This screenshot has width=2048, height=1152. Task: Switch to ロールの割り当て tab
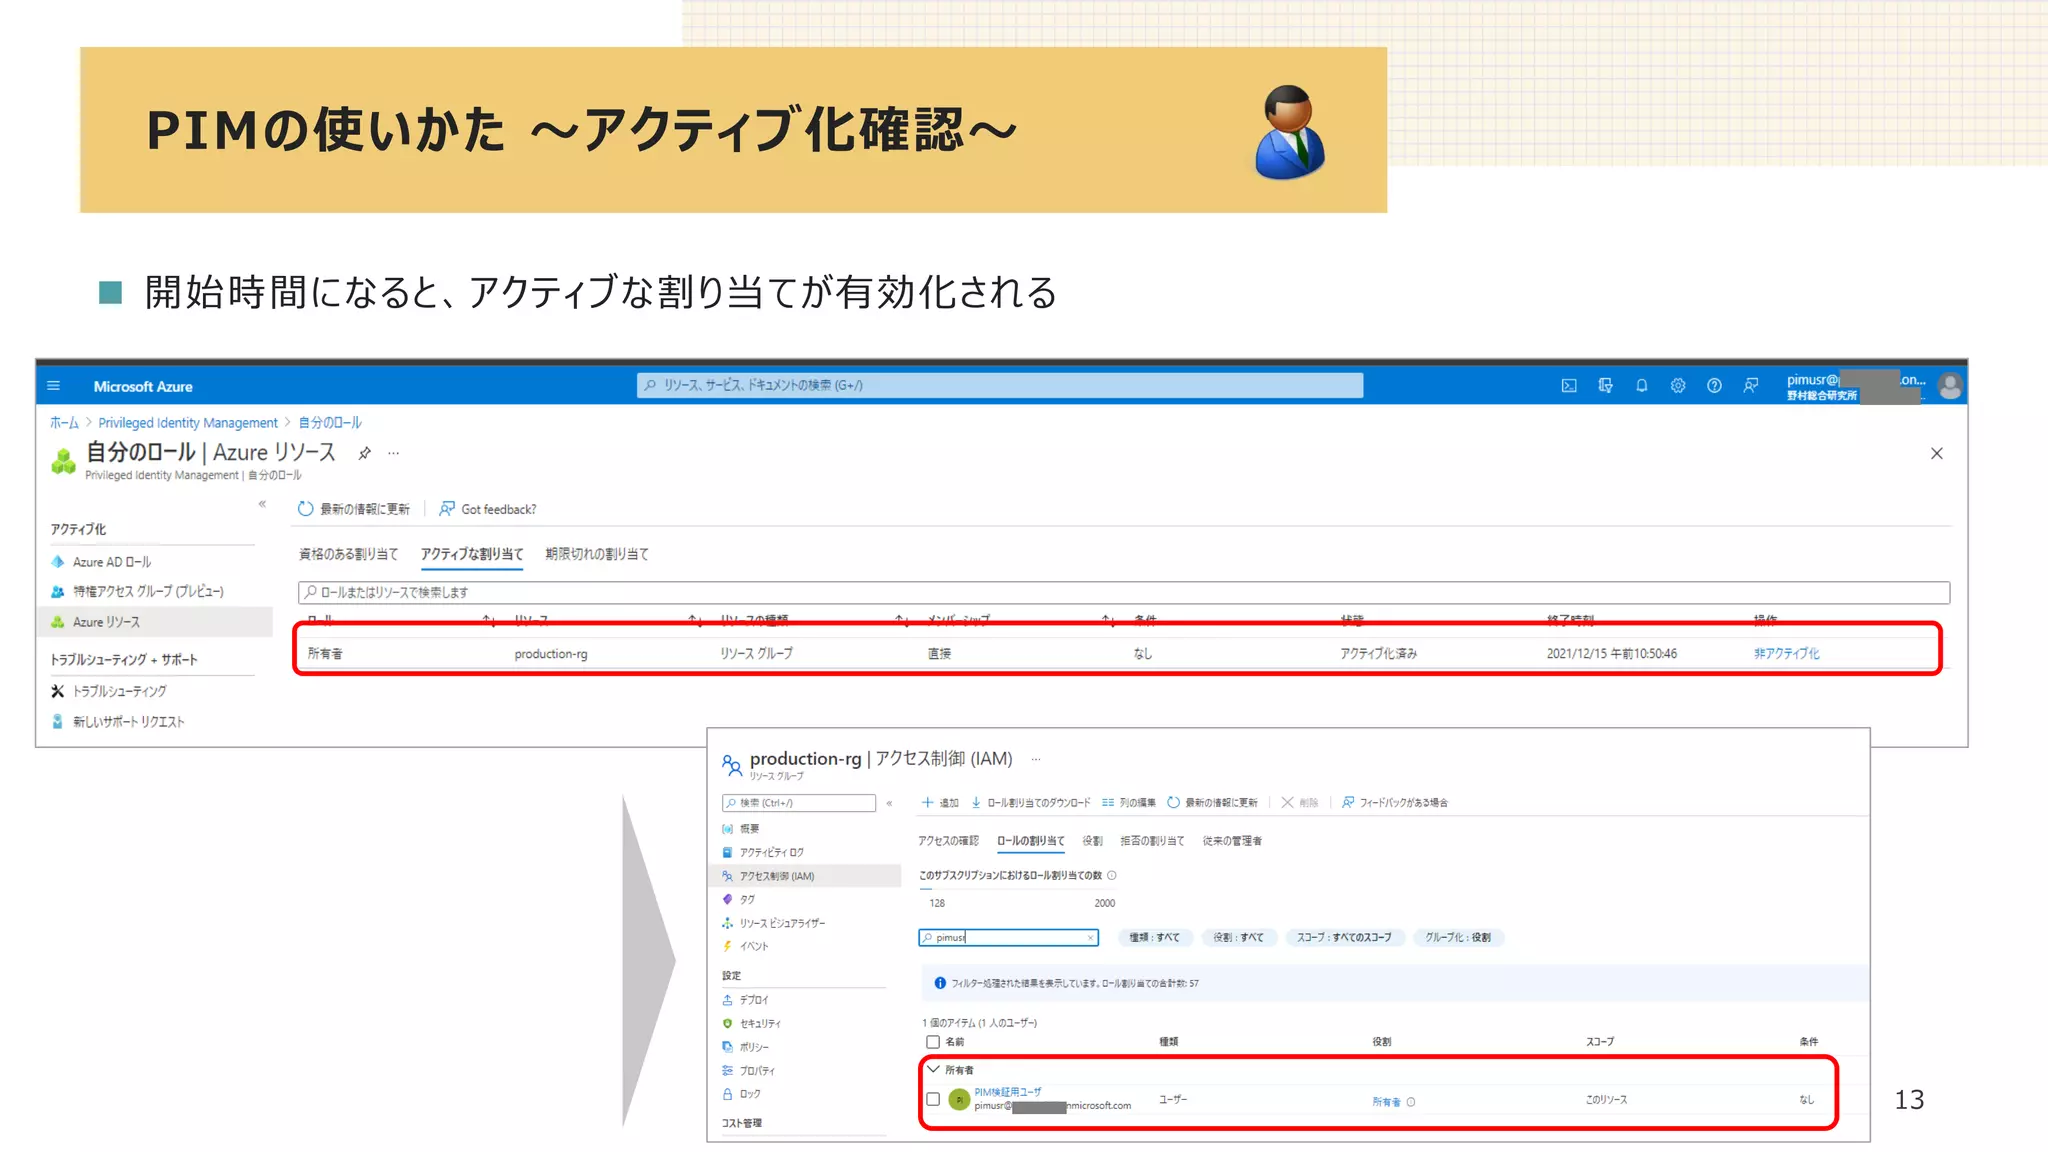tap(1031, 841)
